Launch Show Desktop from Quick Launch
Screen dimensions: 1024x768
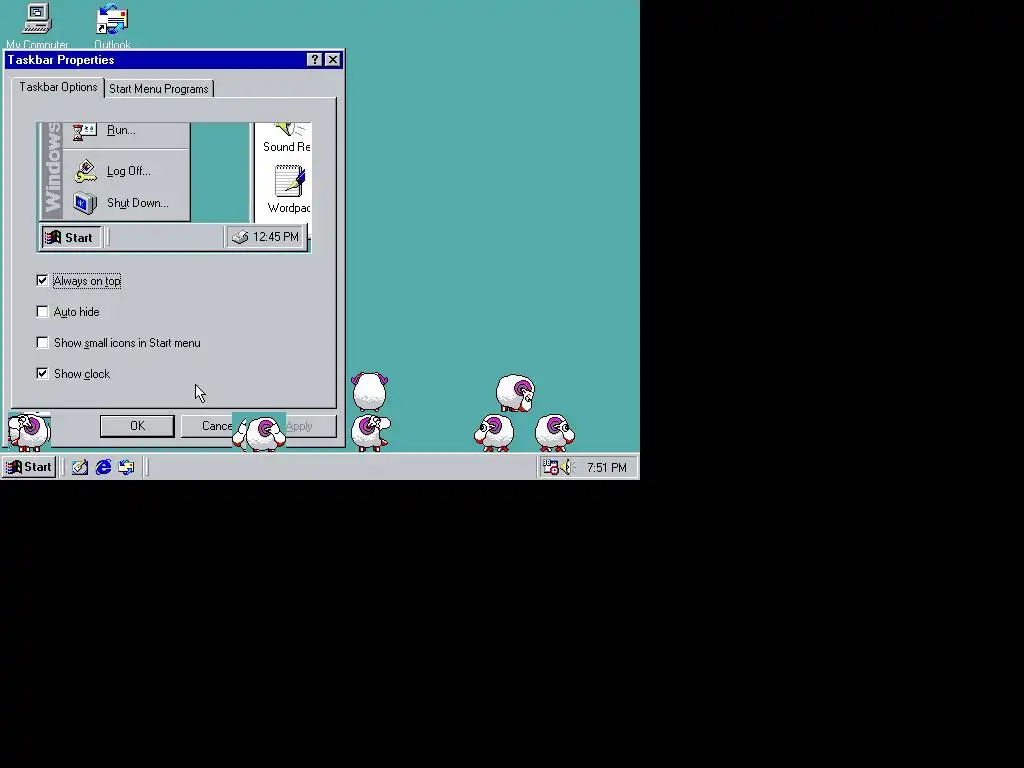(x=80, y=467)
